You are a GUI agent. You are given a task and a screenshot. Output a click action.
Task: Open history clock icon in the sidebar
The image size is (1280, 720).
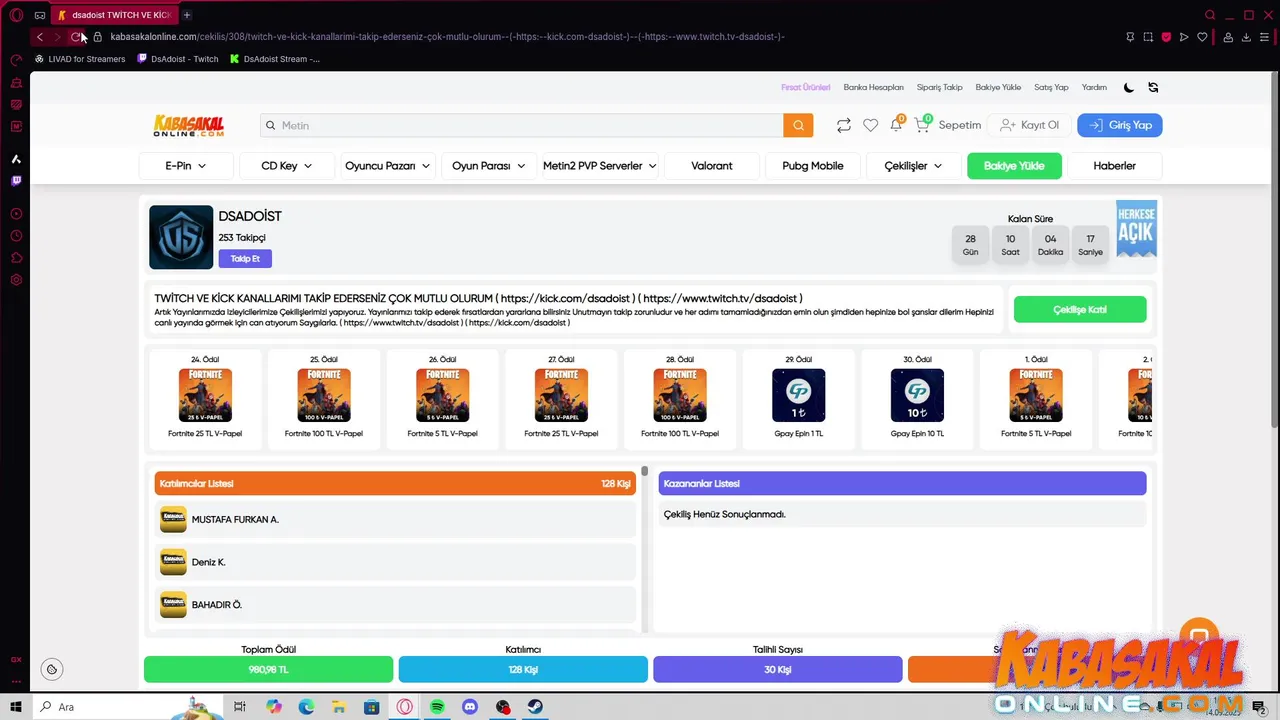16,236
